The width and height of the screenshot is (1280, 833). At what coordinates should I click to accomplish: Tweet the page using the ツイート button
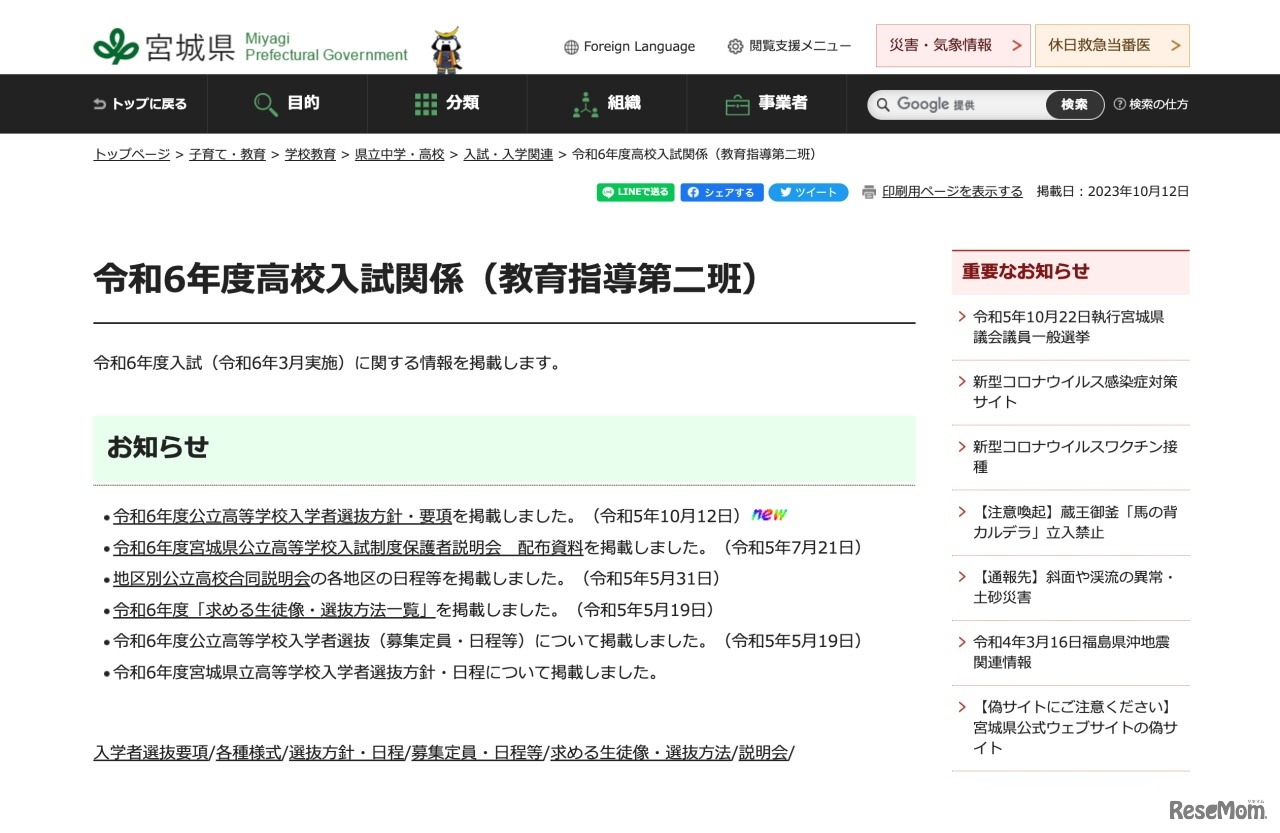[x=808, y=191]
